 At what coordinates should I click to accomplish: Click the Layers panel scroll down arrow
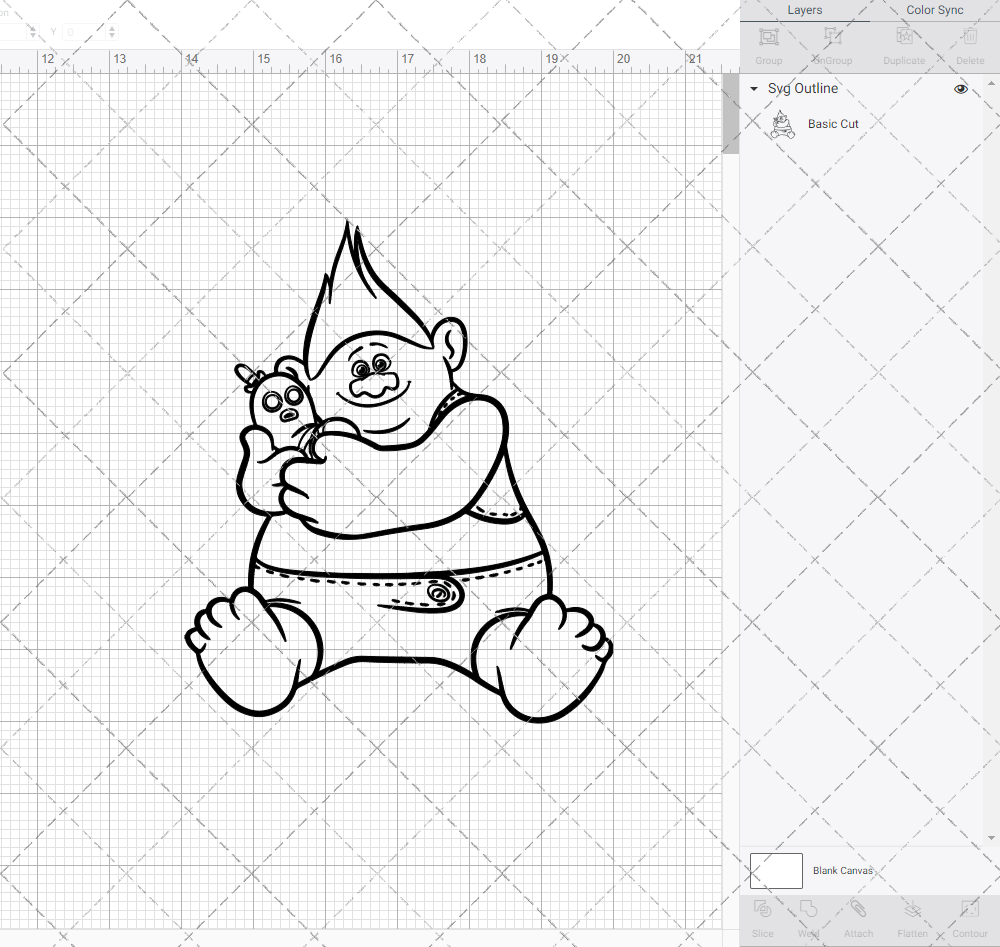tap(990, 838)
